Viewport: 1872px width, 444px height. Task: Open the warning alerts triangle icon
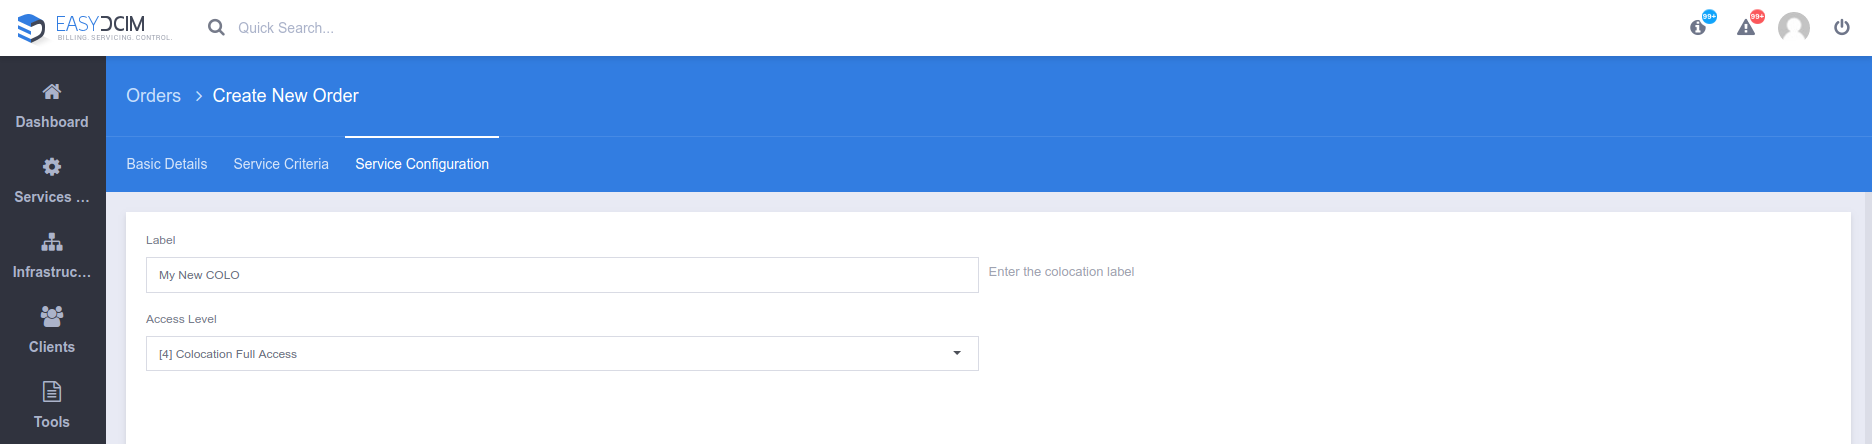click(x=1746, y=27)
